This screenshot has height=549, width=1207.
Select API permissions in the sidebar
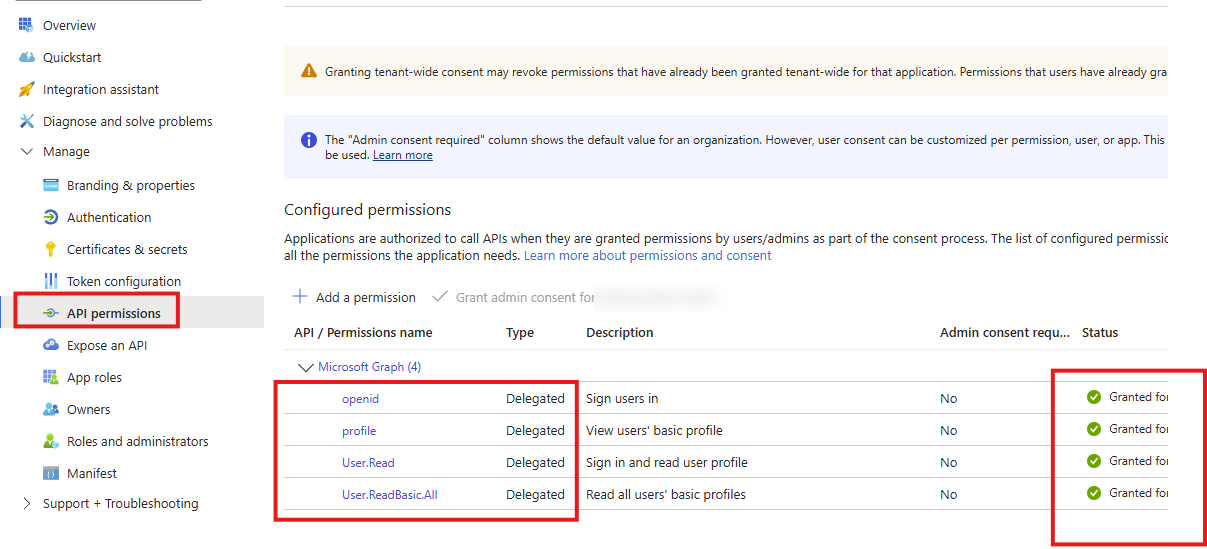114,313
